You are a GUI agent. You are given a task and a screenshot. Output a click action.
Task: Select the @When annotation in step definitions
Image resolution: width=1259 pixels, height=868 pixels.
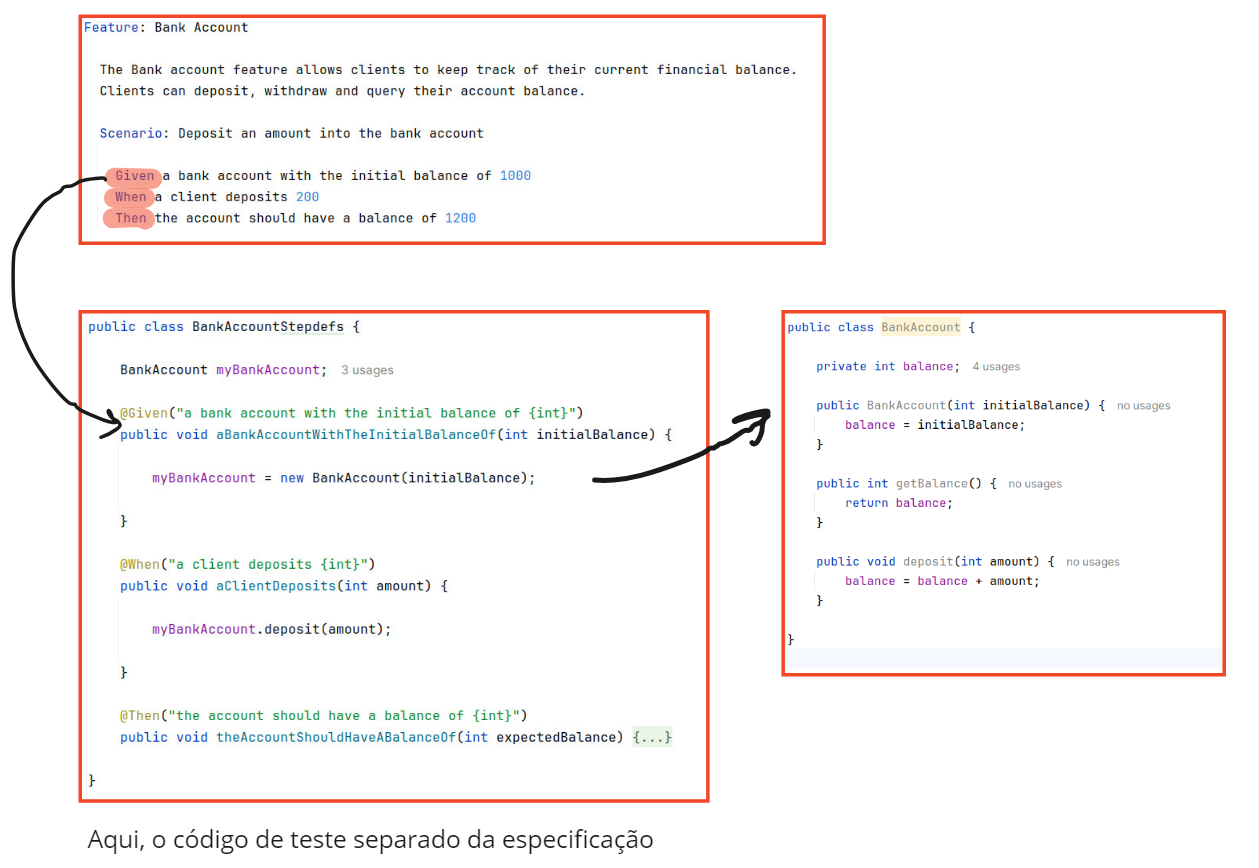tap(139, 564)
